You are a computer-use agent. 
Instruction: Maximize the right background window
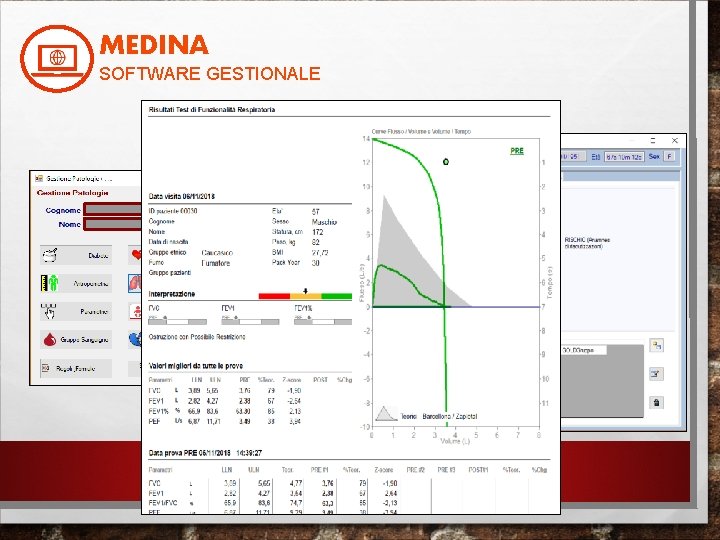coord(653,141)
